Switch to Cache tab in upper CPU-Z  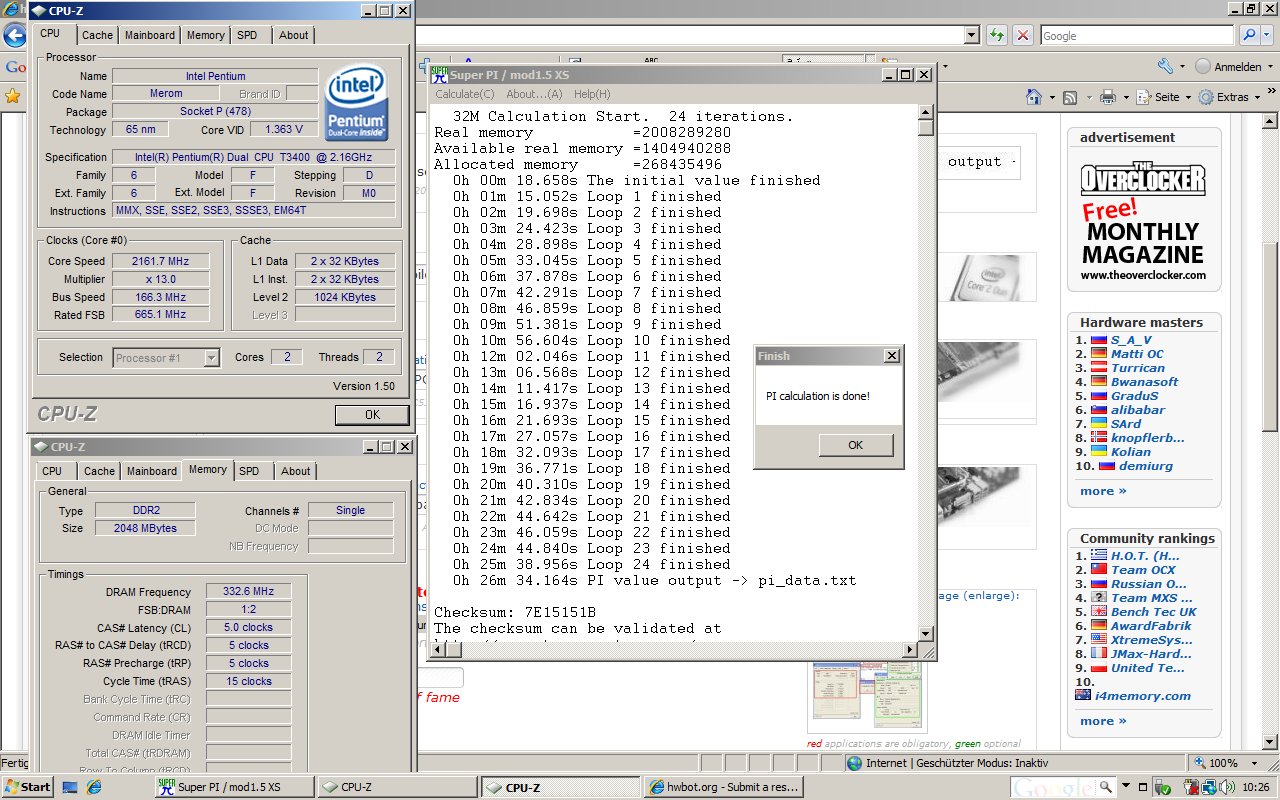98,35
